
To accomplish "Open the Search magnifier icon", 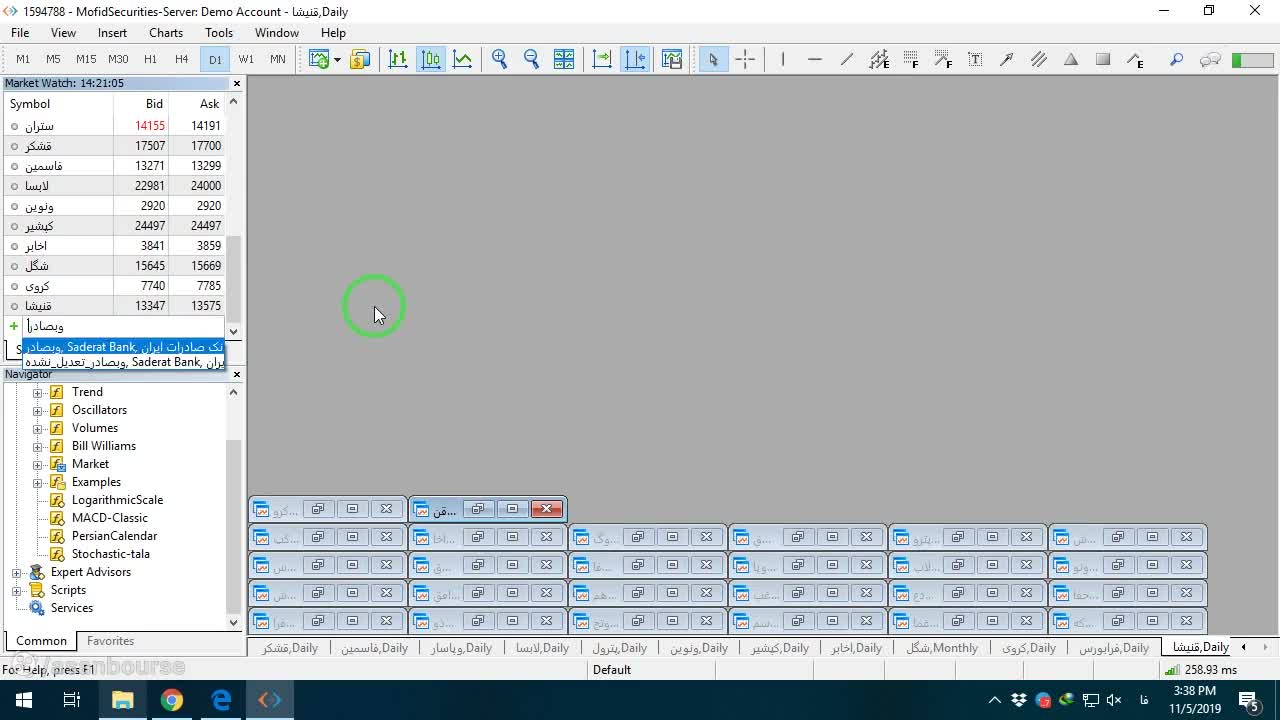I will tap(1177, 60).
